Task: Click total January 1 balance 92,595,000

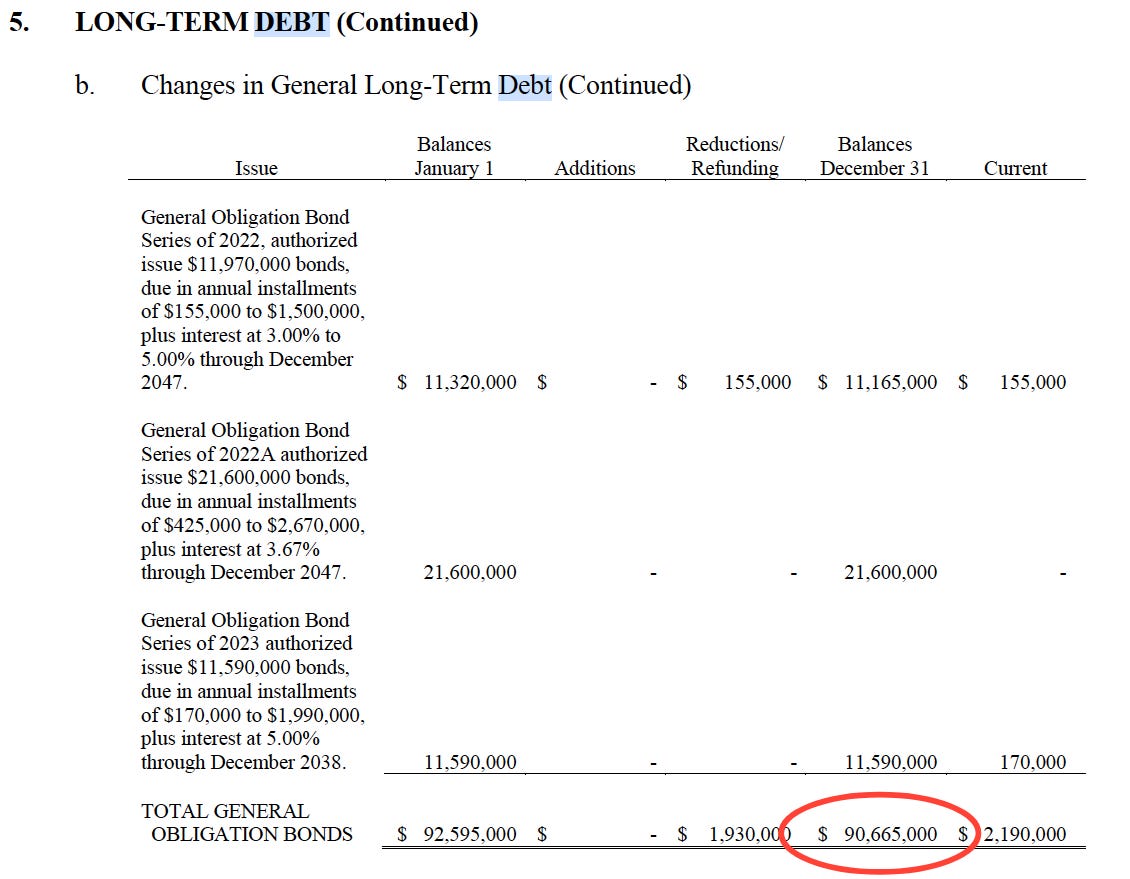Action: tap(470, 834)
